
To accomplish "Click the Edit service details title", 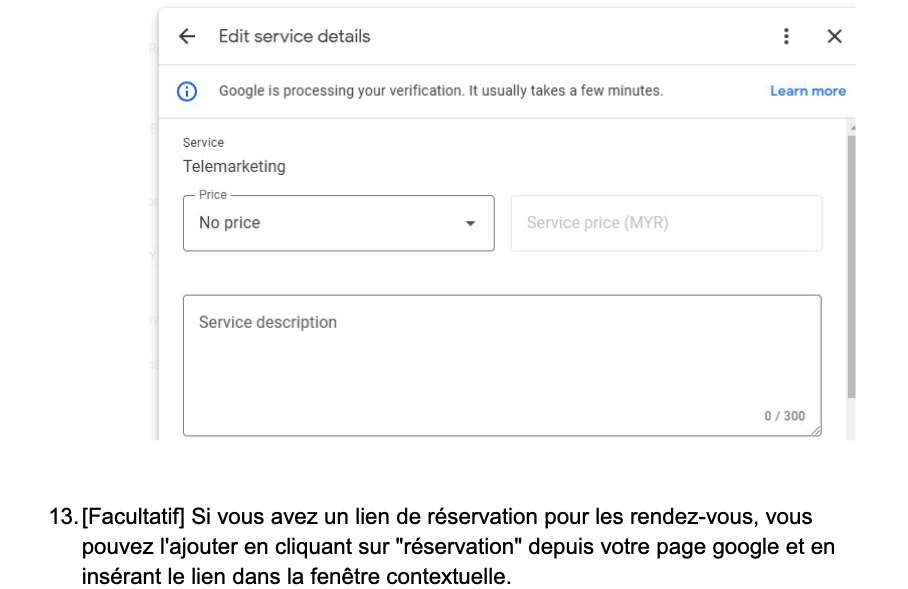I will click(294, 37).
